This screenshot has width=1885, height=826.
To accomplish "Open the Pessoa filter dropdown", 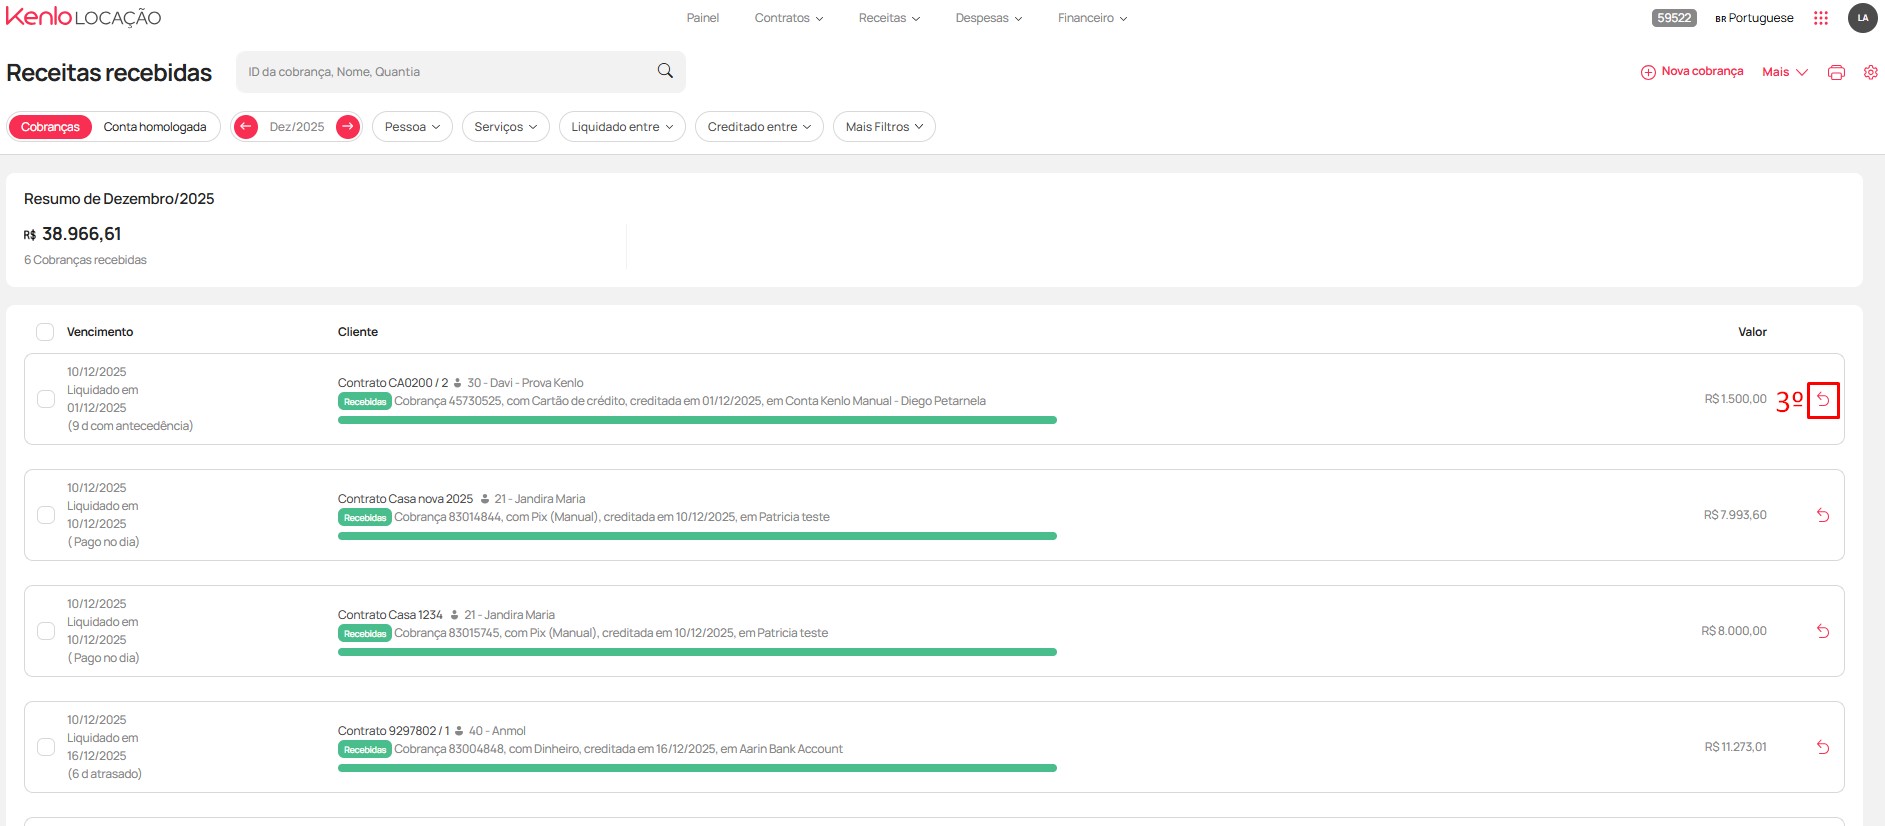I will point(412,127).
